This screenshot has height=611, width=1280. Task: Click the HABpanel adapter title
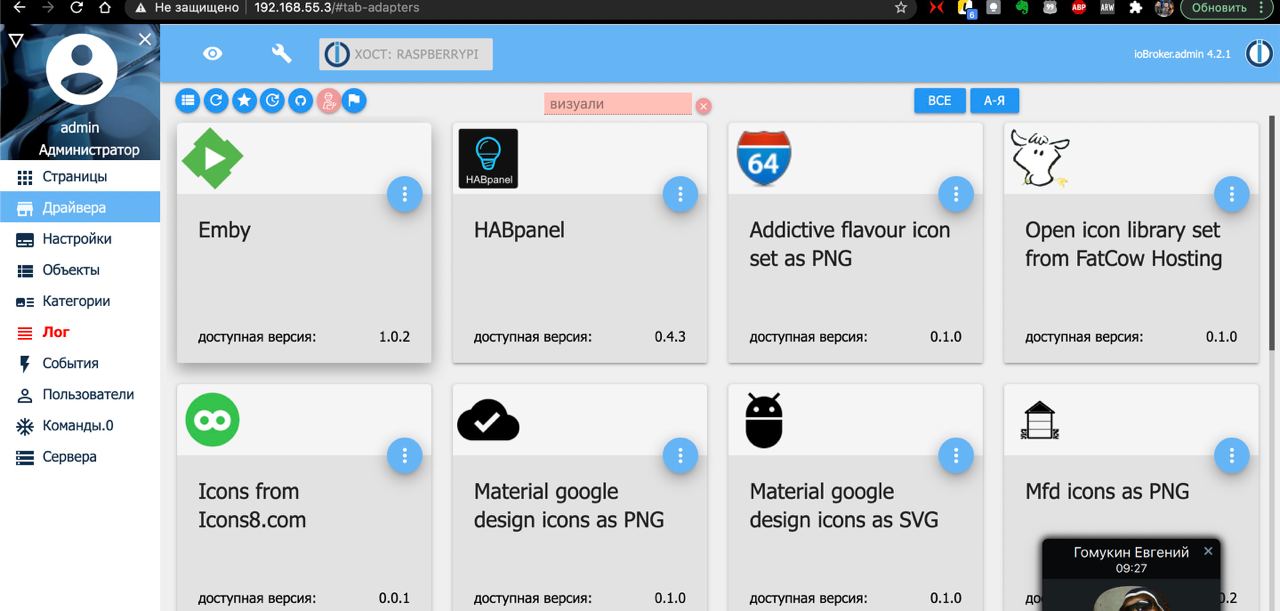coord(519,230)
